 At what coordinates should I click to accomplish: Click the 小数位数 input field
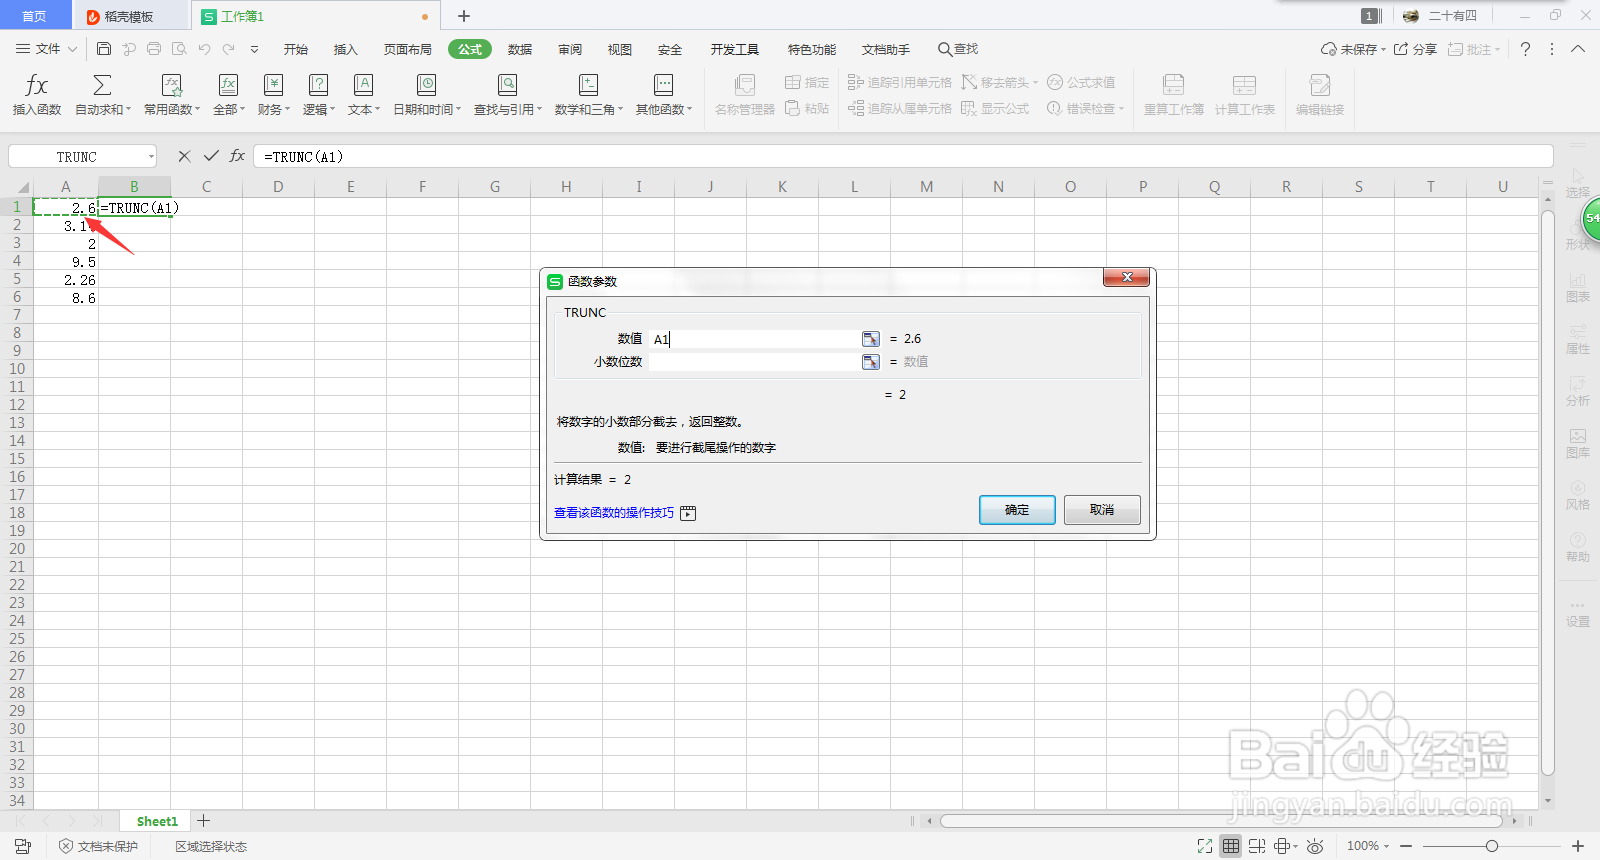click(x=755, y=362)
